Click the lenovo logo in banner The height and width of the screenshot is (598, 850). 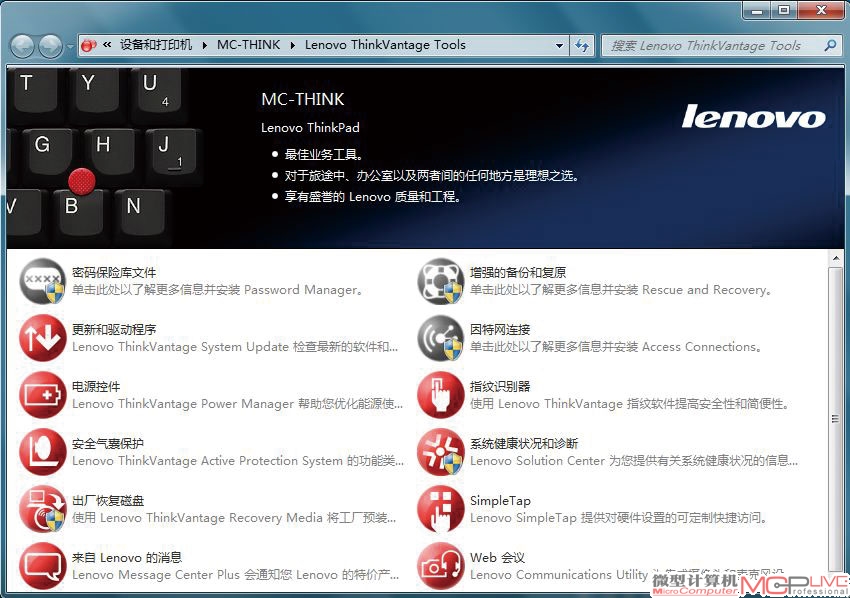[x=754, y=117]
